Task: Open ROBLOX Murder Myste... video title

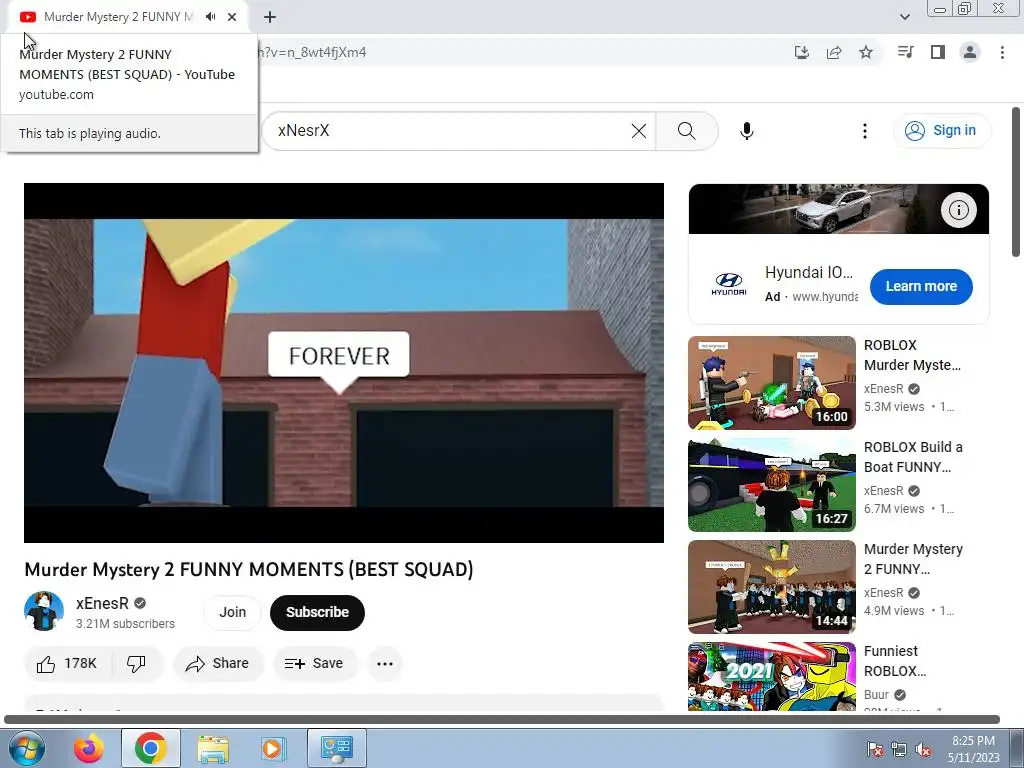Action: coord(912,355)
